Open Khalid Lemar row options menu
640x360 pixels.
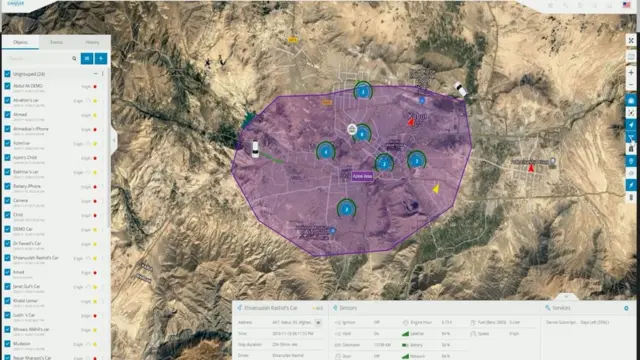(102, 301)
